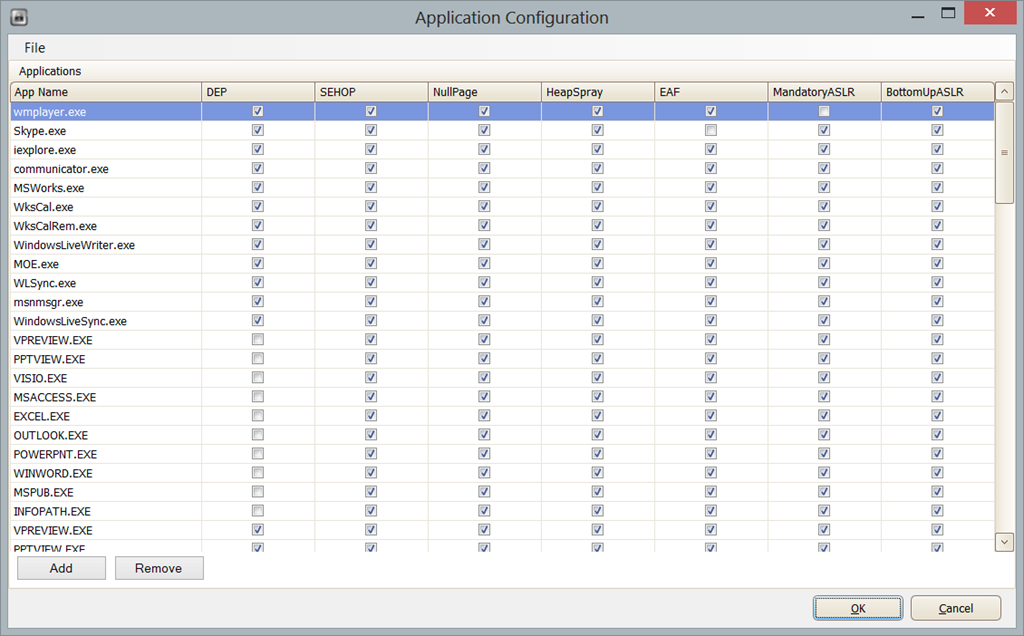Select the OUTLOOK.EXE app name

pos(51,435)
